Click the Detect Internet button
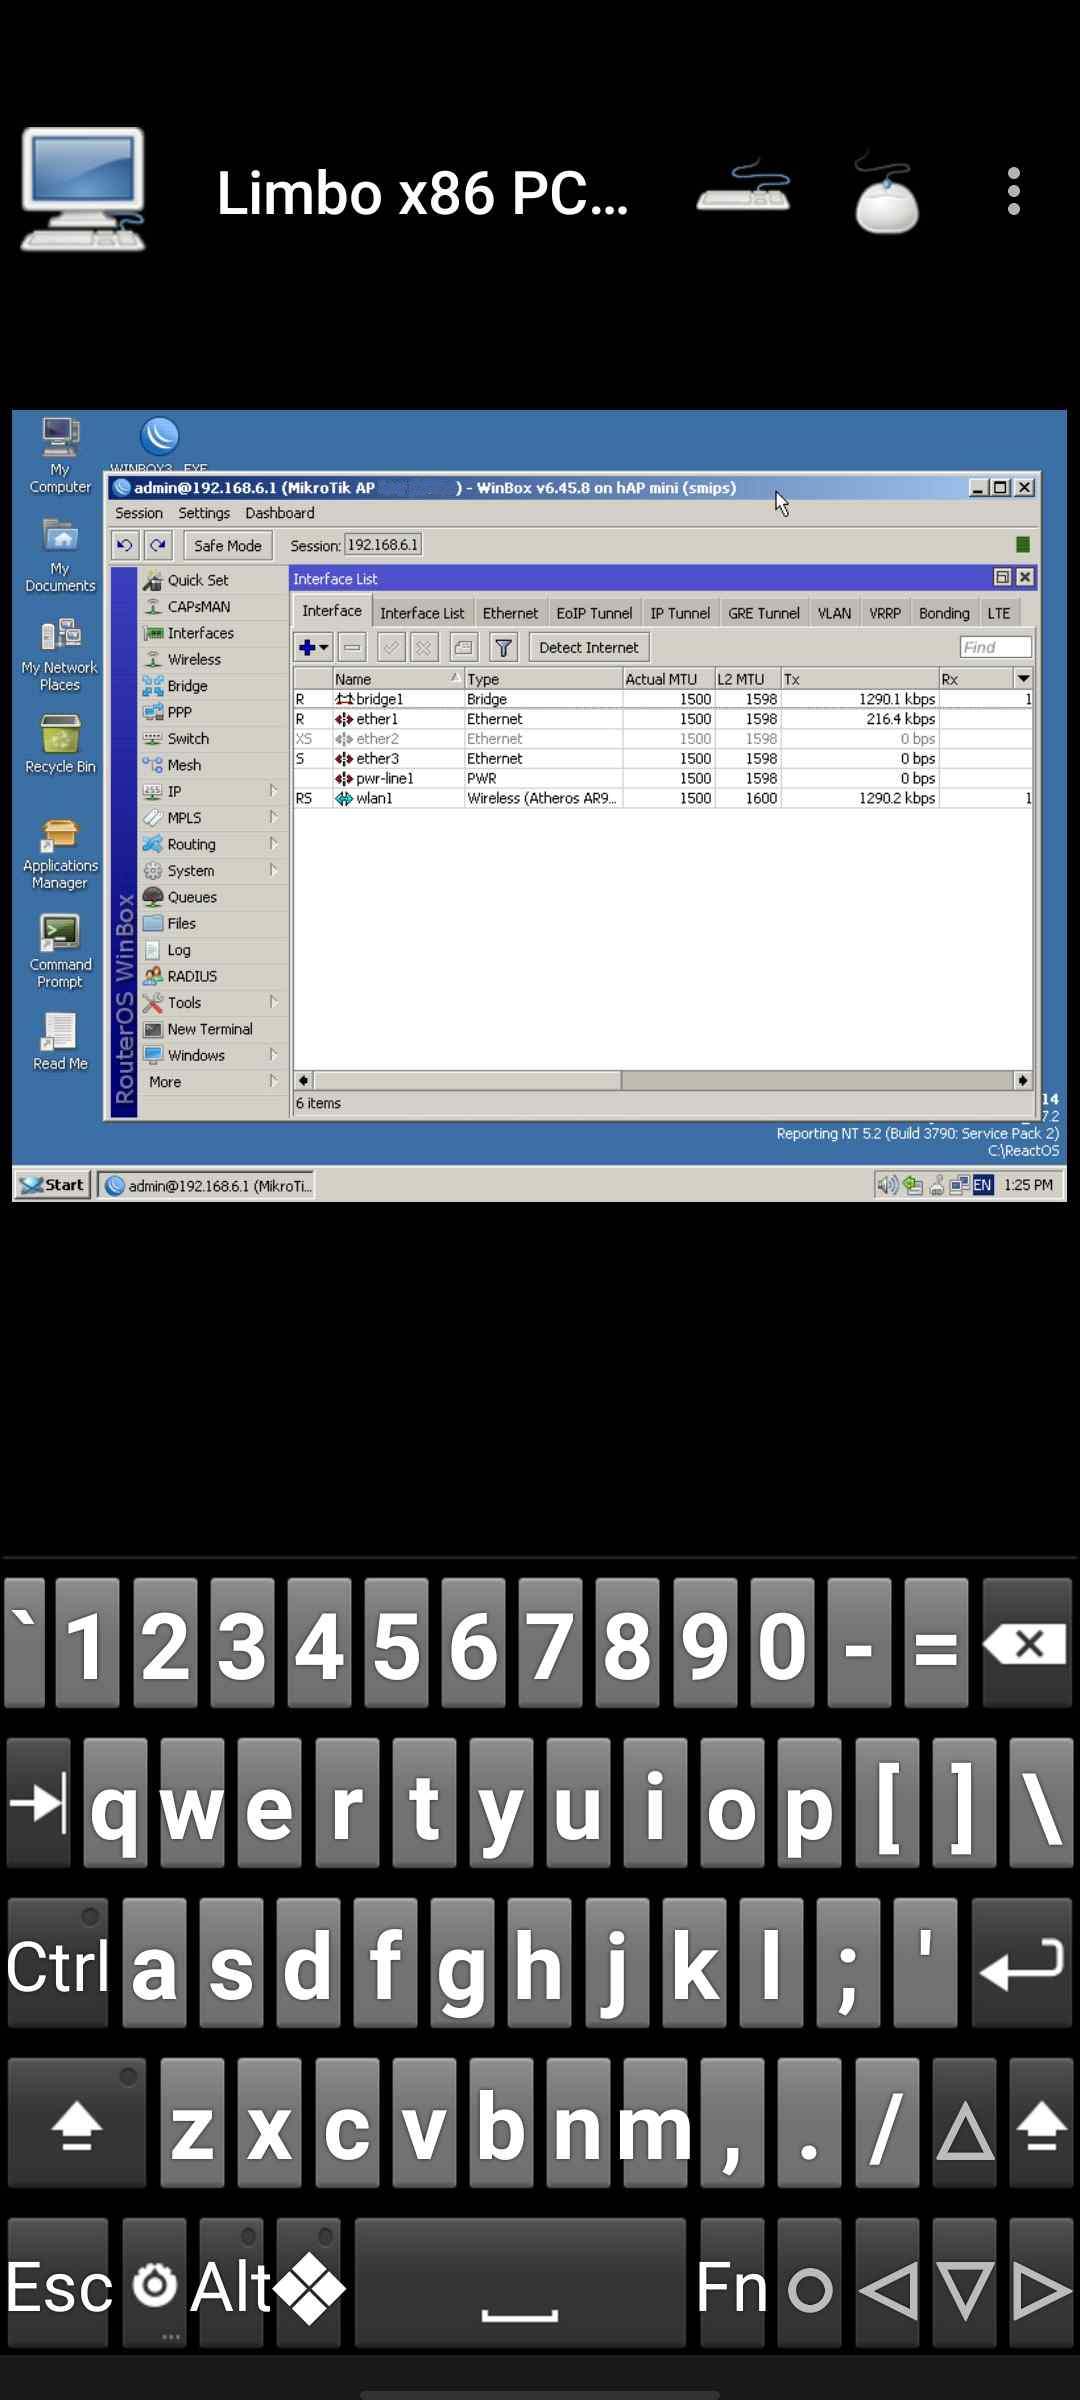 click(x=588, y=648)
